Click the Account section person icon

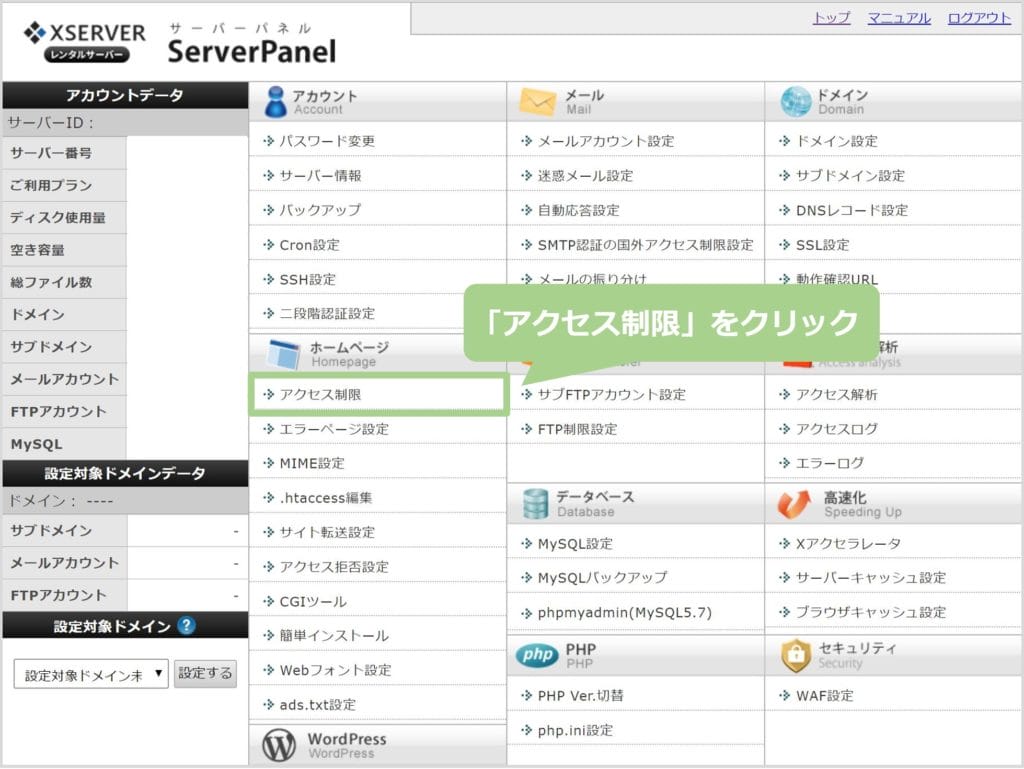[x=275, y=102]
